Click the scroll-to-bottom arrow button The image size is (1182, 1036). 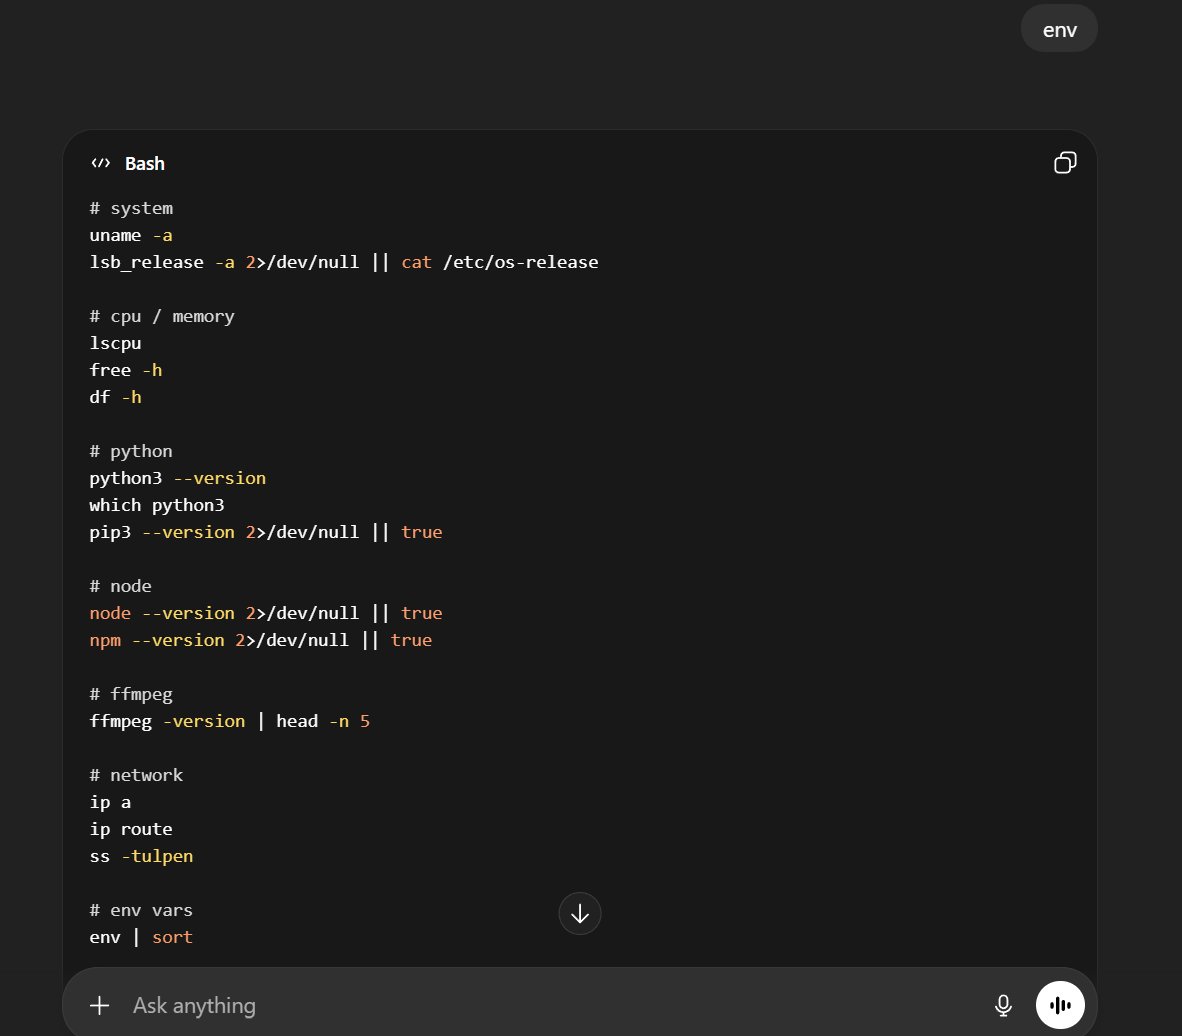click(x=580, y=914)
